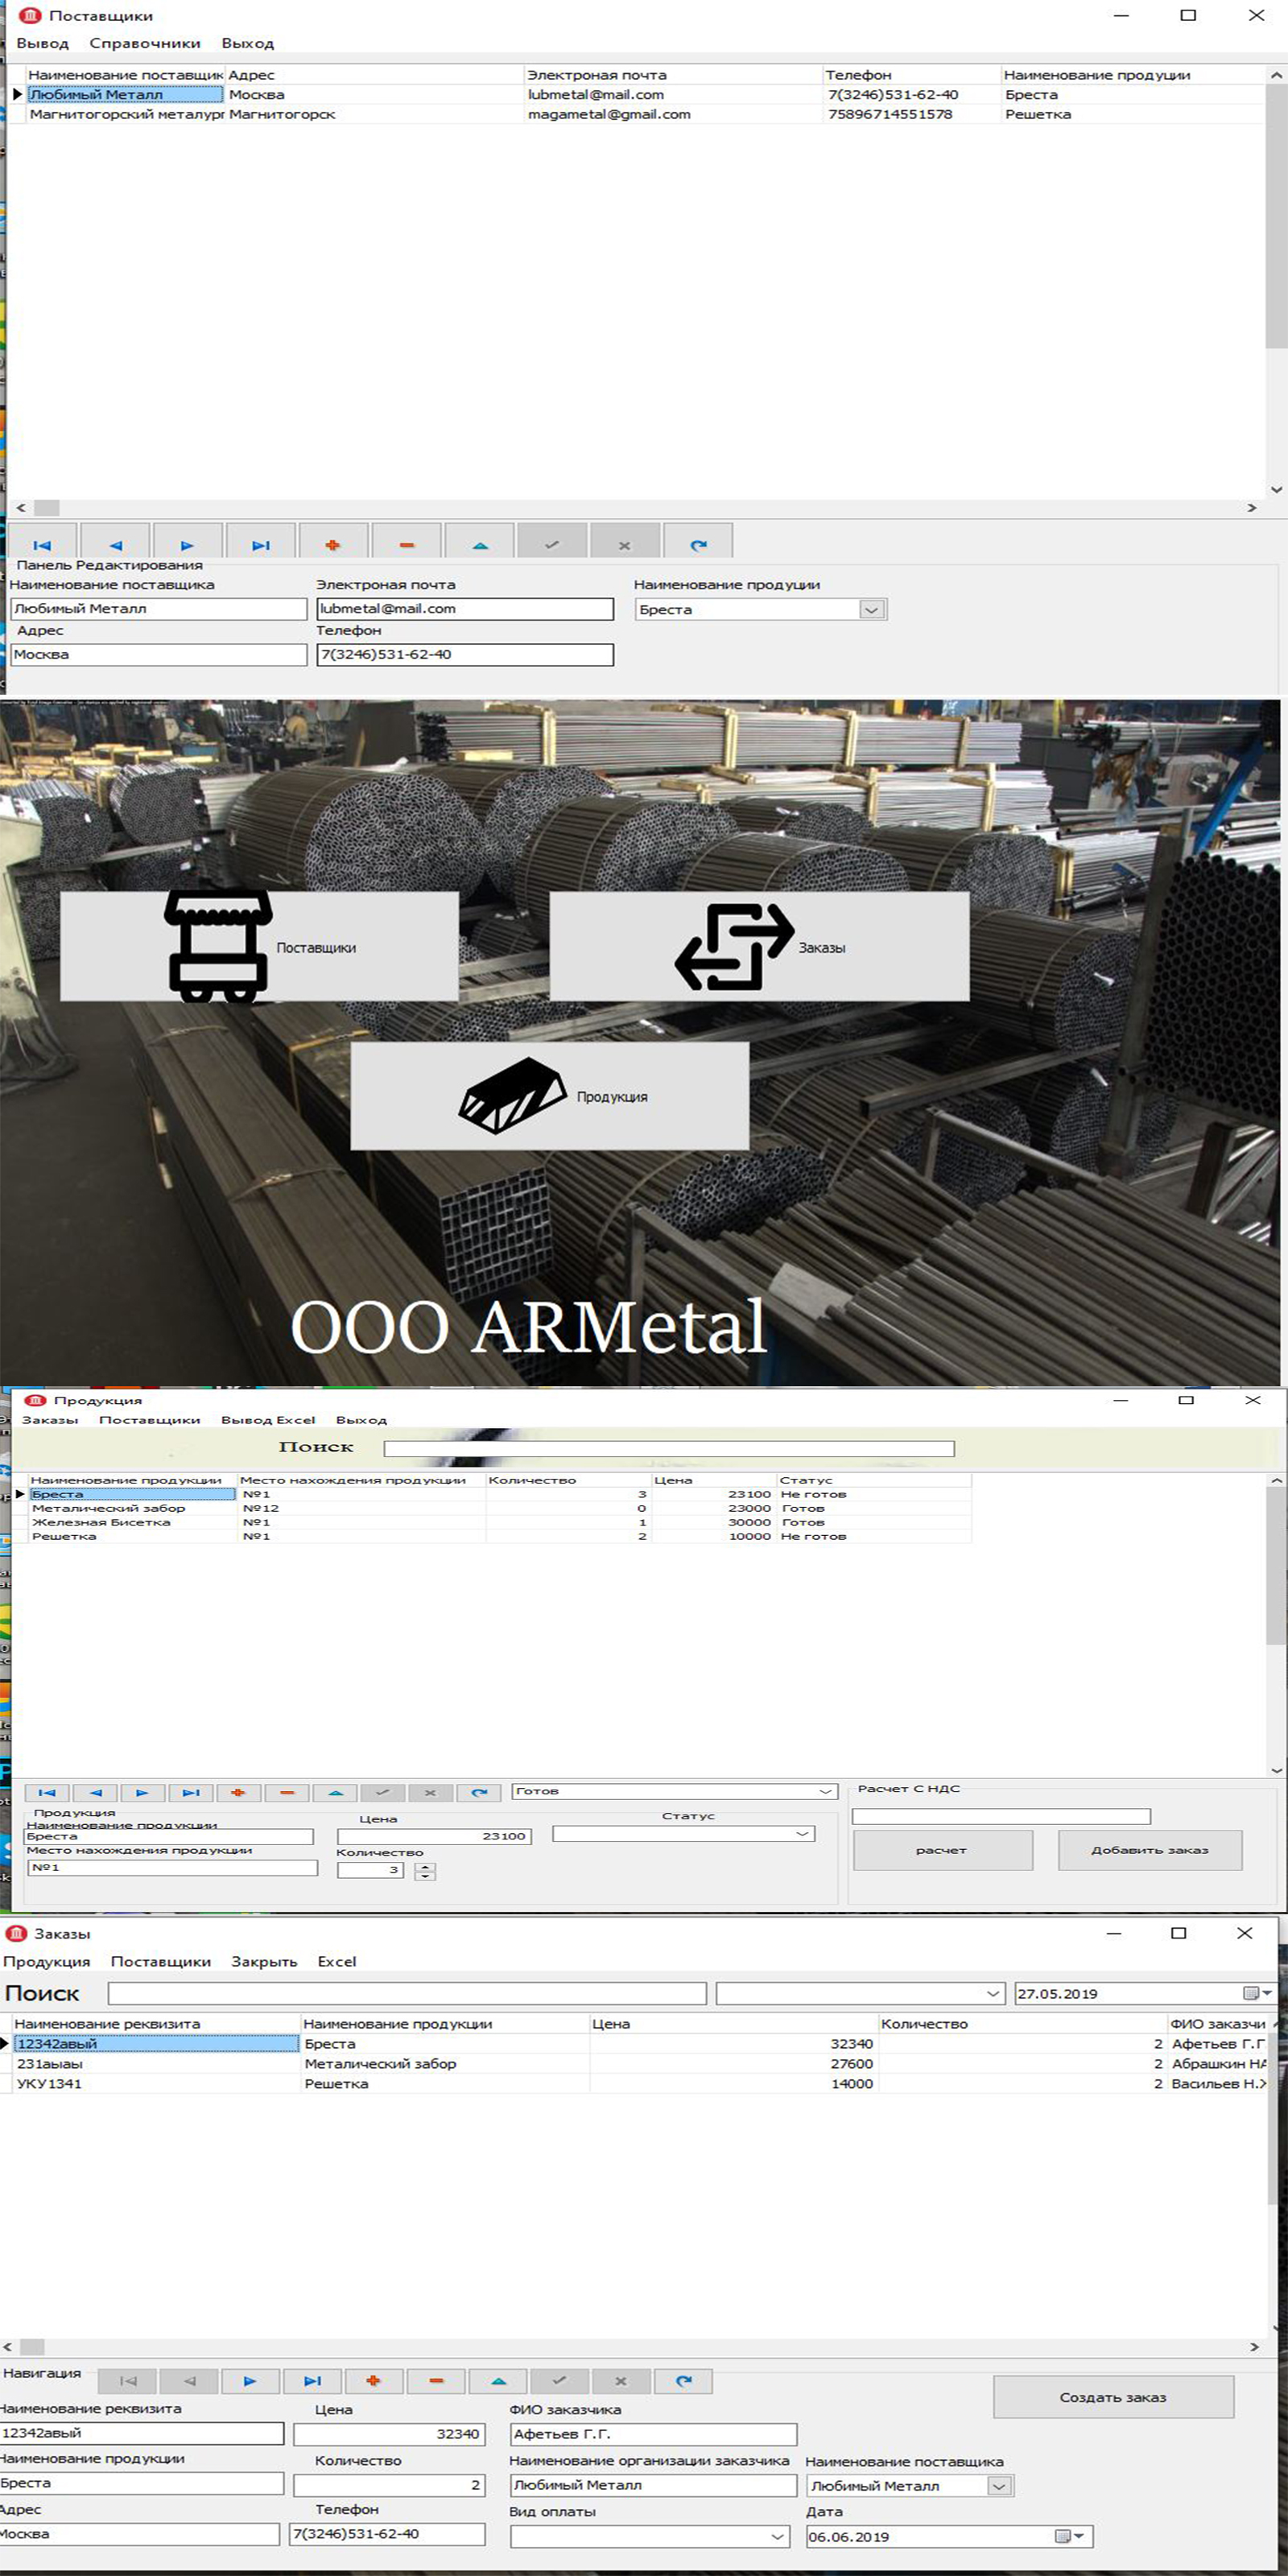Click the расчет button in Продукция window
The image size is (1288, 2576).
[x=942, y=1850]
